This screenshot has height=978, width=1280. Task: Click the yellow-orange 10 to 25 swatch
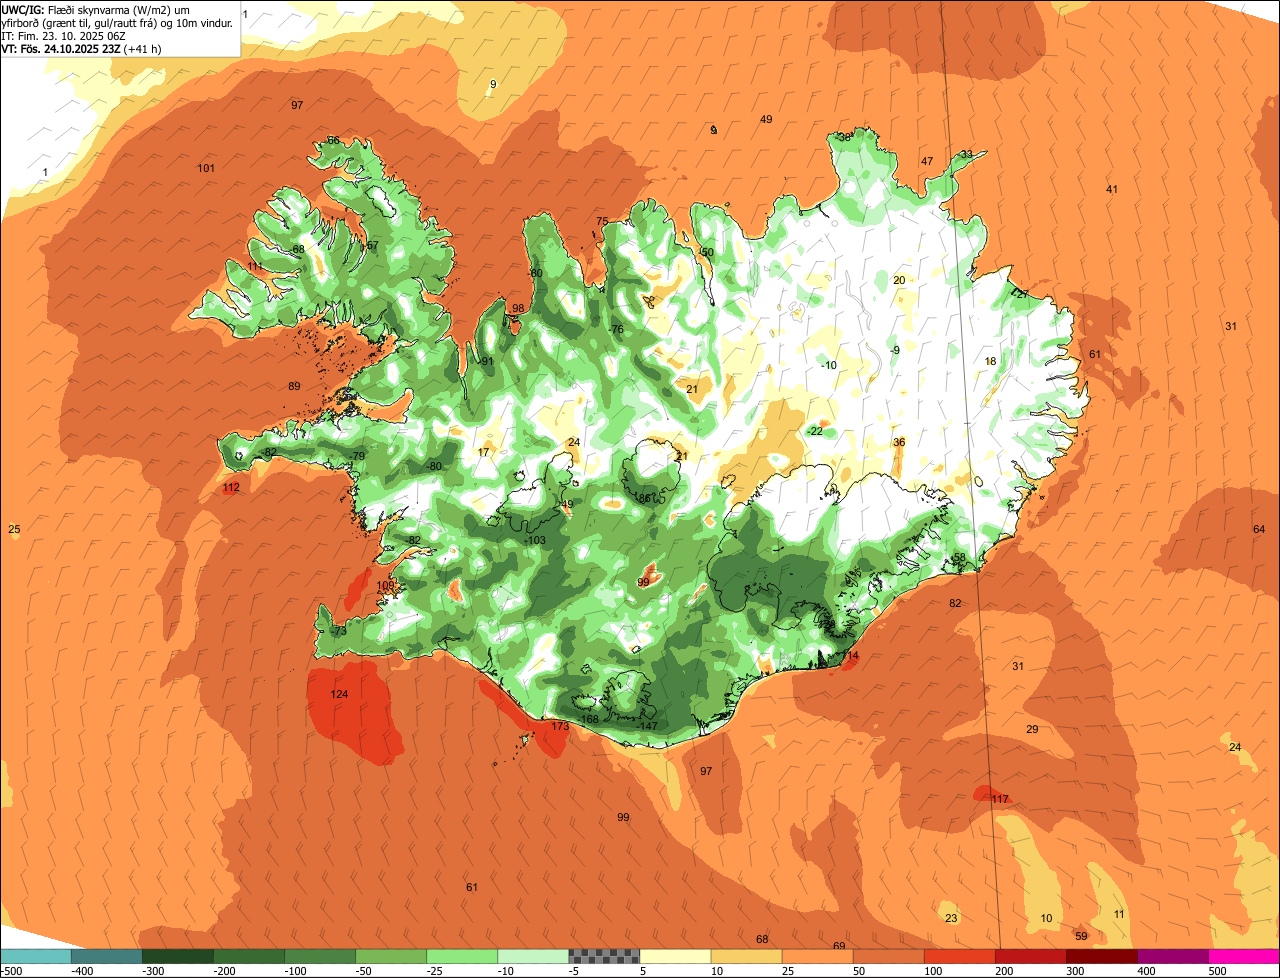(745, 955)
